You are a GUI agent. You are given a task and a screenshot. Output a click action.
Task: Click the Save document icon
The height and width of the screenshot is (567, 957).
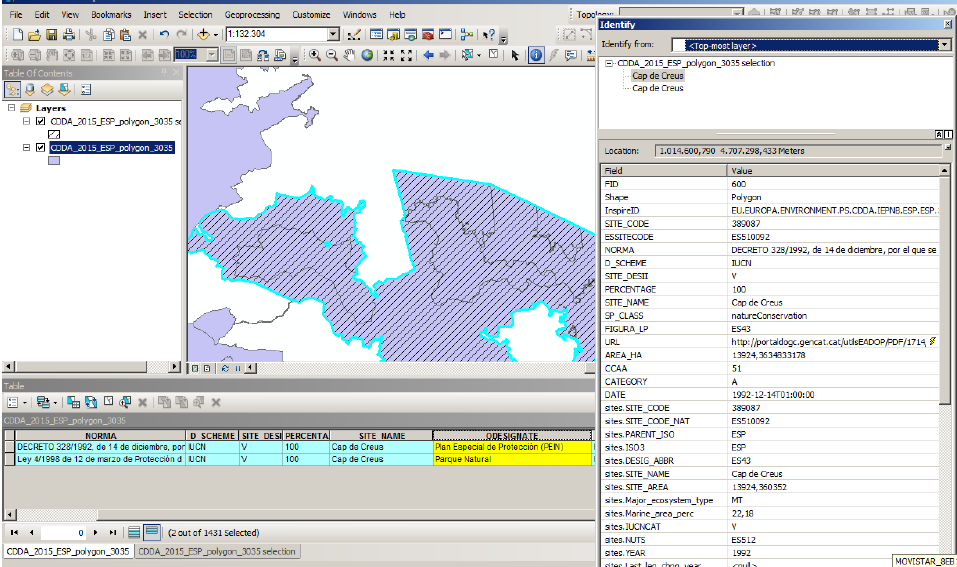click(50, 35)
